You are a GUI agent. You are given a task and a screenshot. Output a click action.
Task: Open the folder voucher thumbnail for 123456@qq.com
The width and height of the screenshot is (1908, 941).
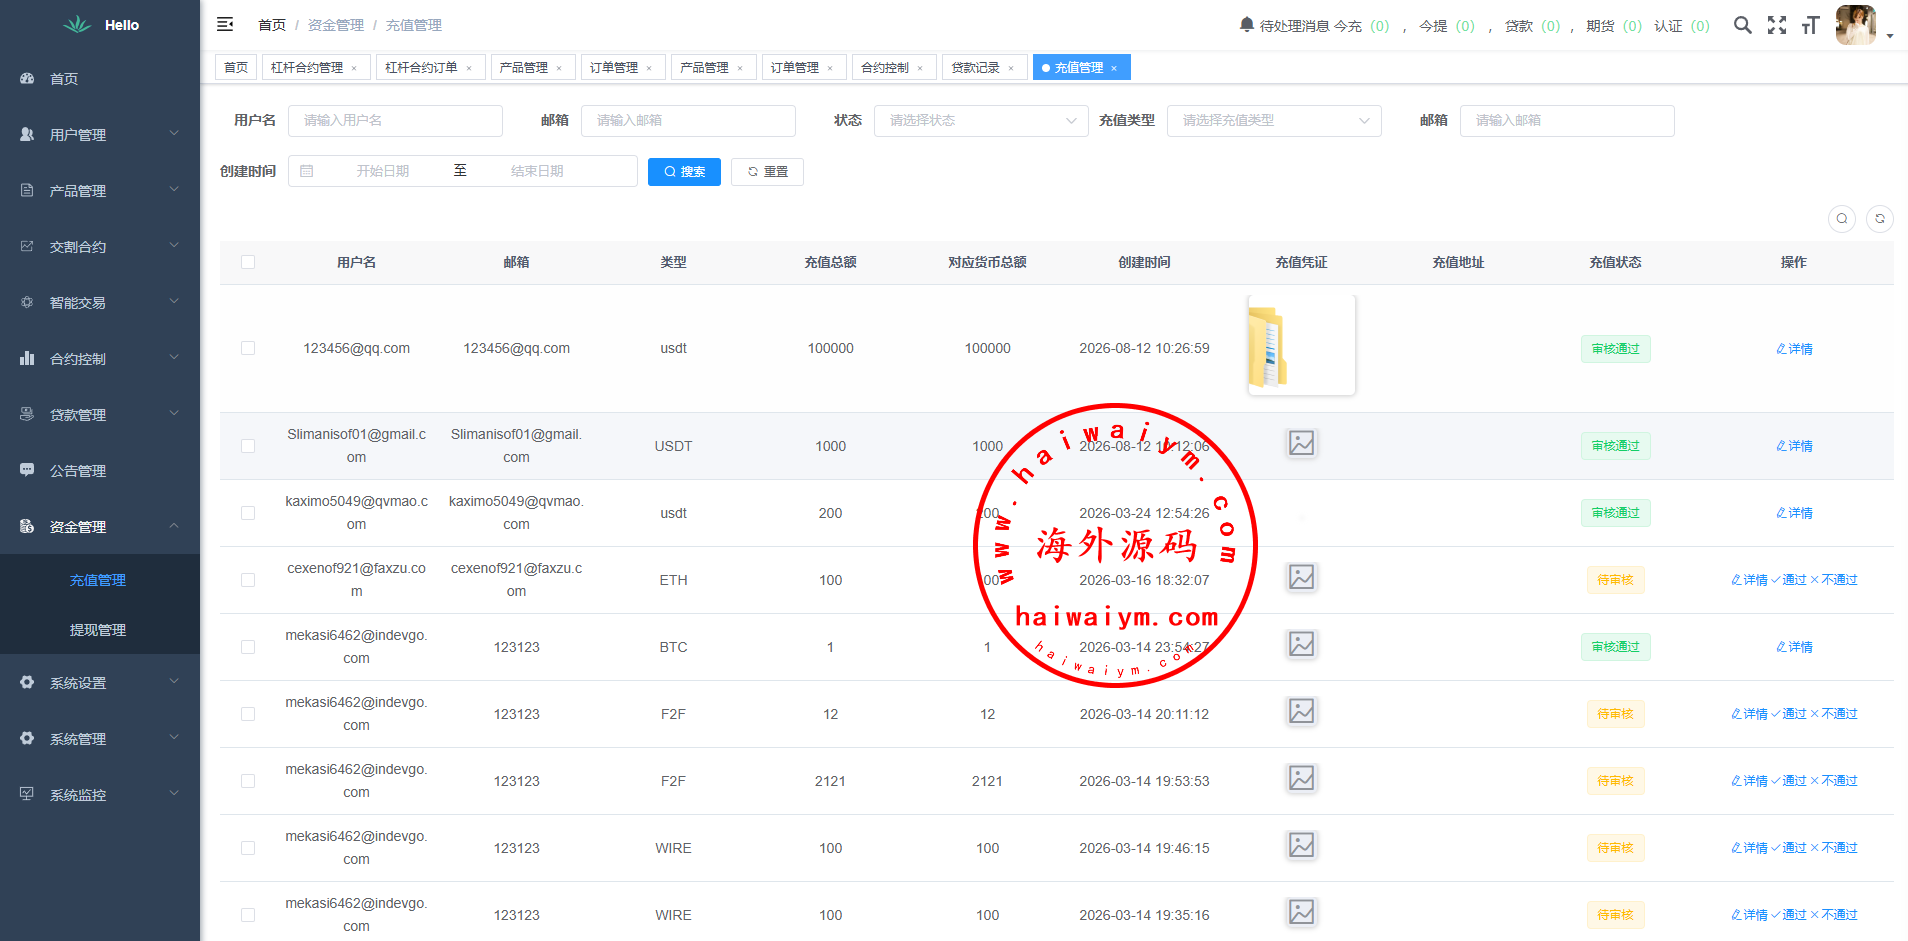pyautogui.click(x=1301, y=345)
